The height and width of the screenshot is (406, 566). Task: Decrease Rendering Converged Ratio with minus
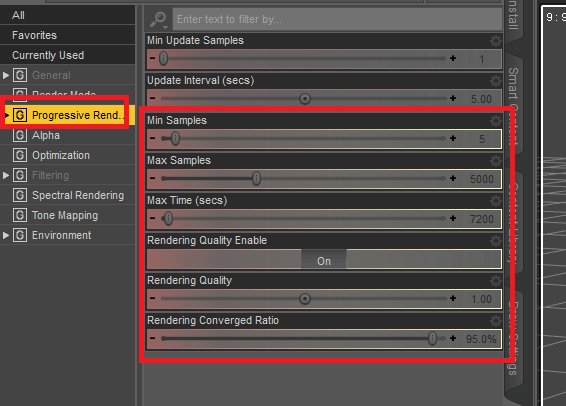pyautogui.click(x=153, y=339)
